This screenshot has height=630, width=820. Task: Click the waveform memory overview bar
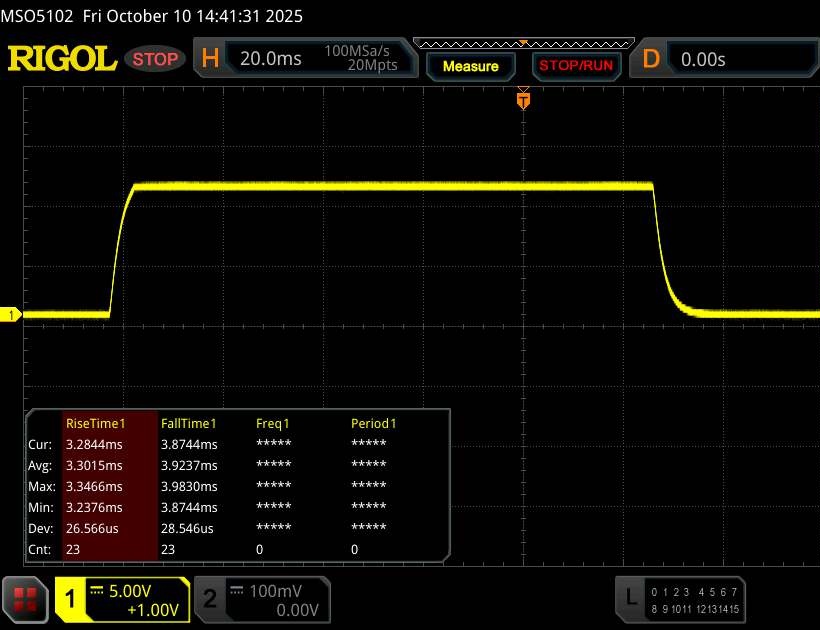[522, 44]
